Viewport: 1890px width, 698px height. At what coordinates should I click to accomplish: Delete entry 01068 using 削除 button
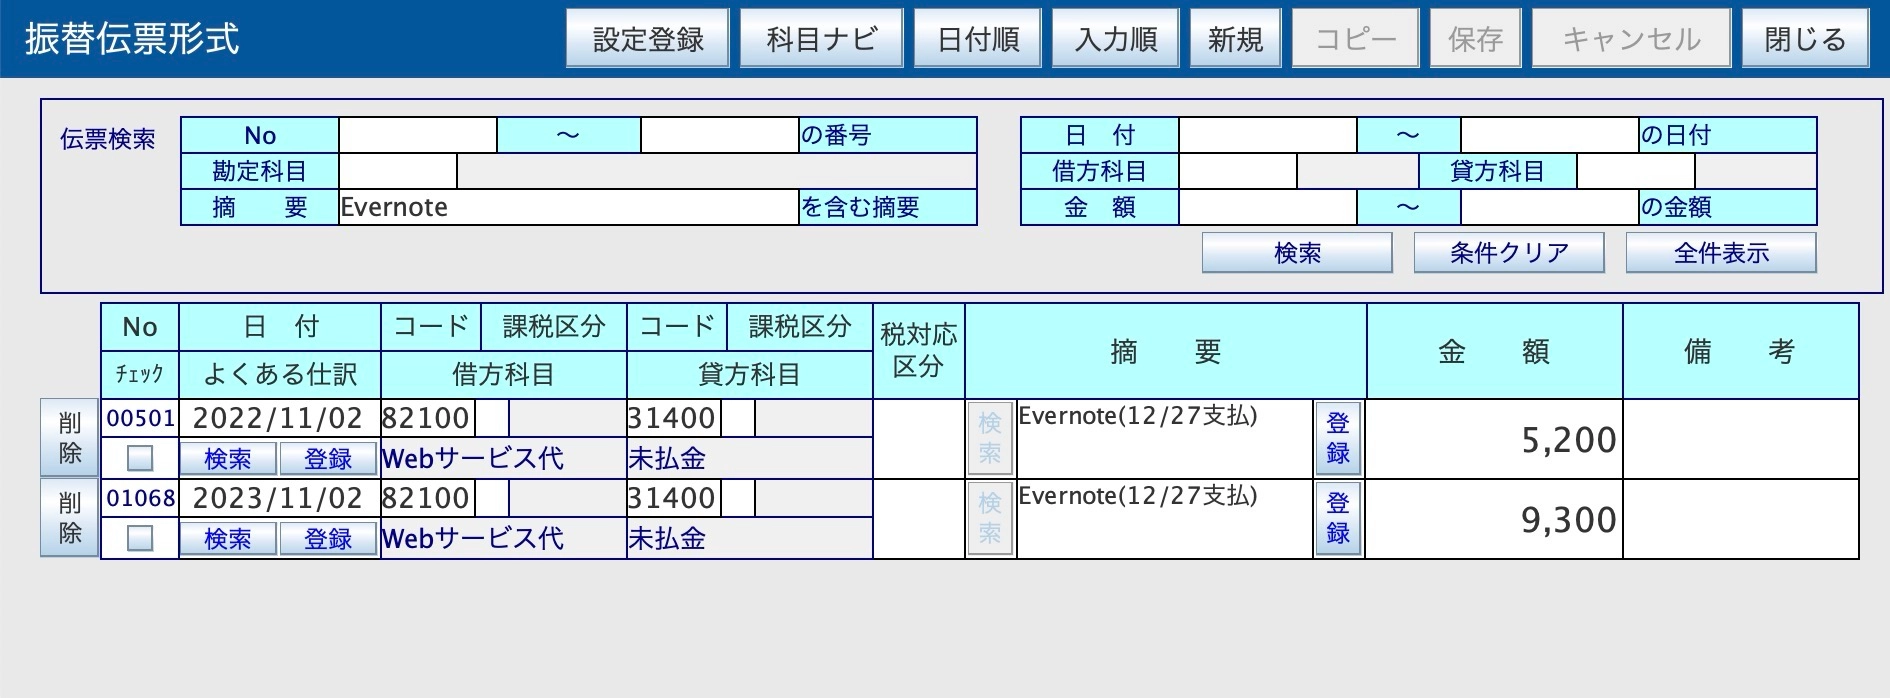[x=70, y=518]
